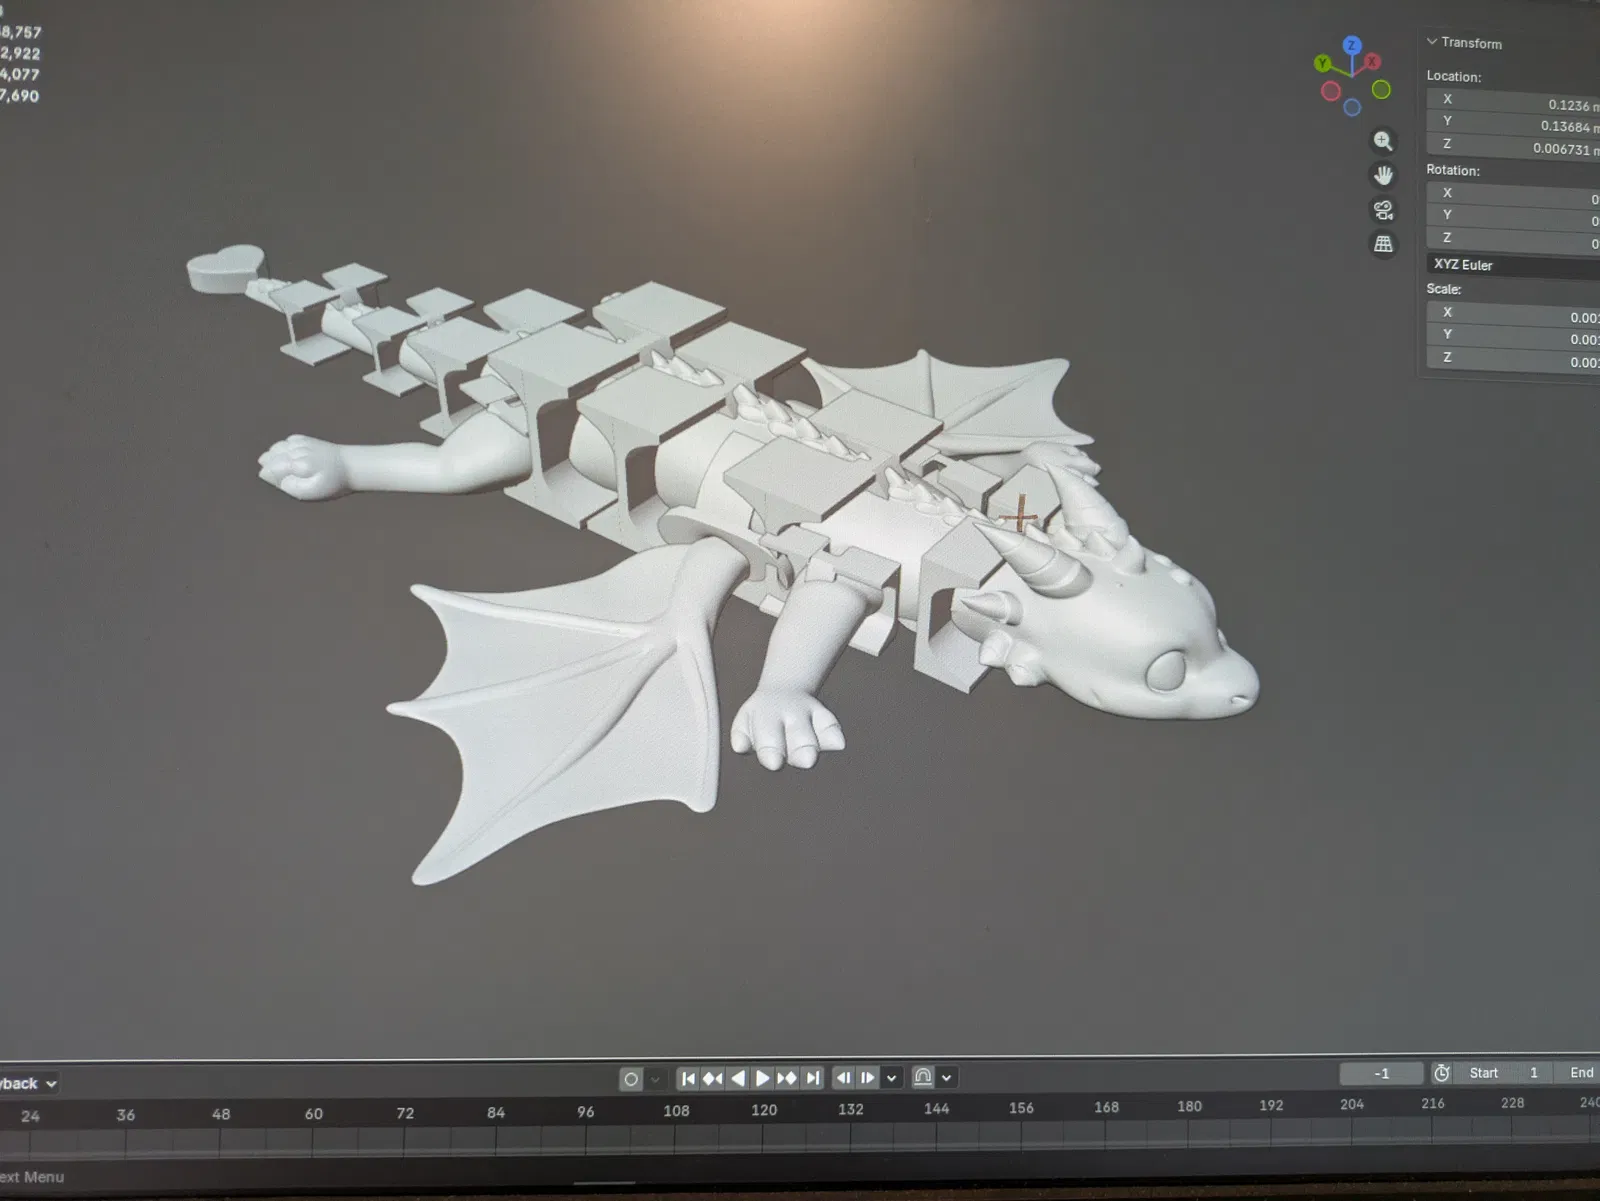
Task: Toggle the preview range clock icon
Action: [x=1441, y=1073]
